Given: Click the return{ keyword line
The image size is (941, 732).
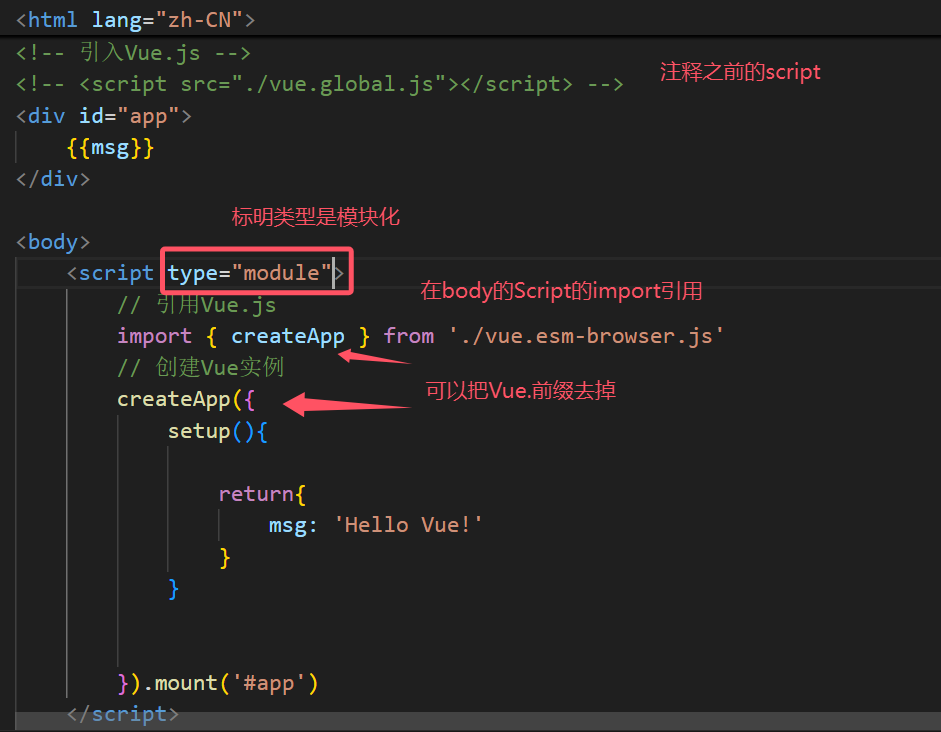Looking at the screenshot, I should click(x=262, y=494).
